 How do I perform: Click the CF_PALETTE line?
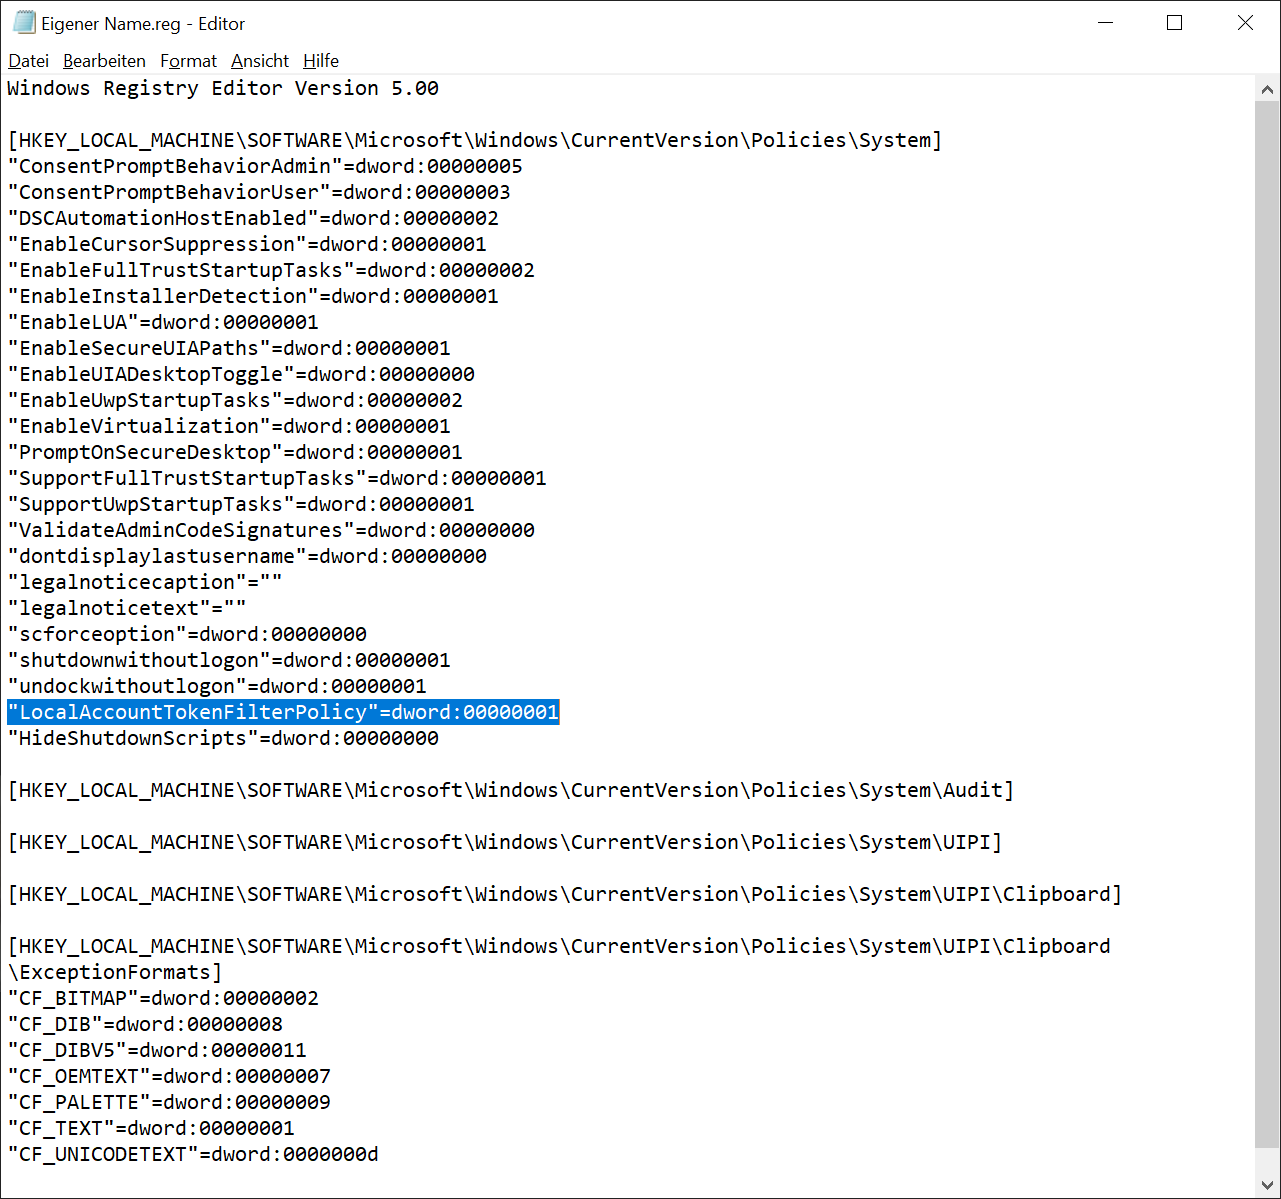pyautogui.click(x=169, y=1102)
